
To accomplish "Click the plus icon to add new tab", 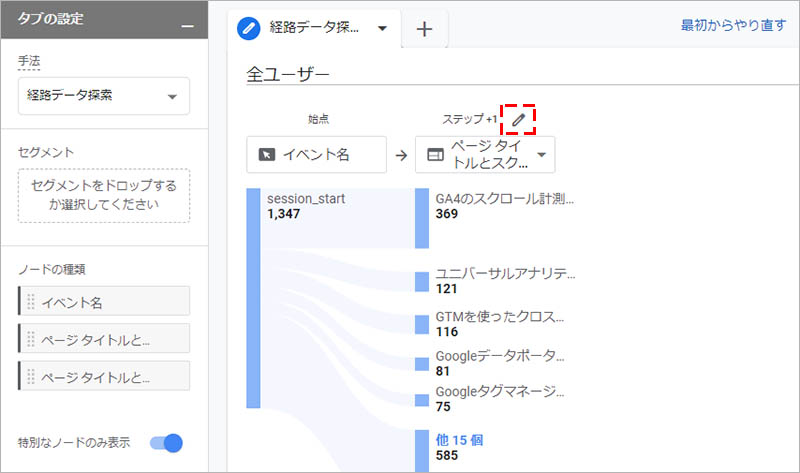I will coord(424,29).
